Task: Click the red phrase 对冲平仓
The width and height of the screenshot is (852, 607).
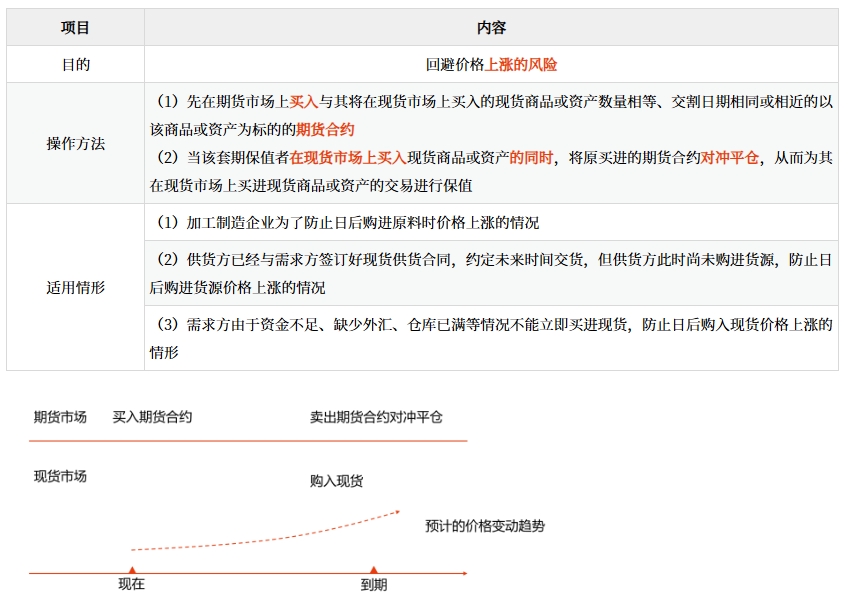Action: (731, 157)
